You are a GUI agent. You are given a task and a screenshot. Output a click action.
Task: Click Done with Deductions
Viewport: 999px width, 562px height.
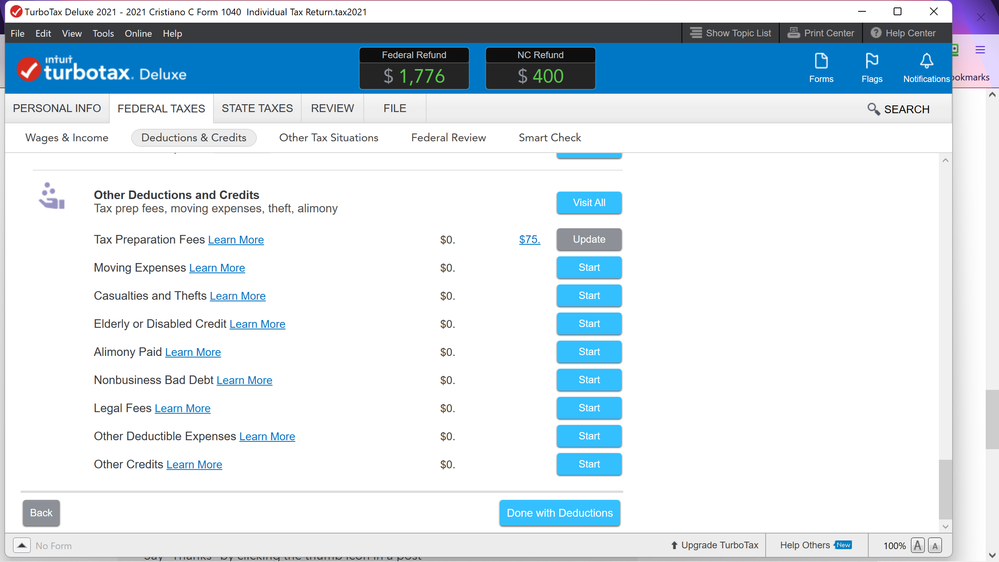pyautogui.click(x=559, y=513)
